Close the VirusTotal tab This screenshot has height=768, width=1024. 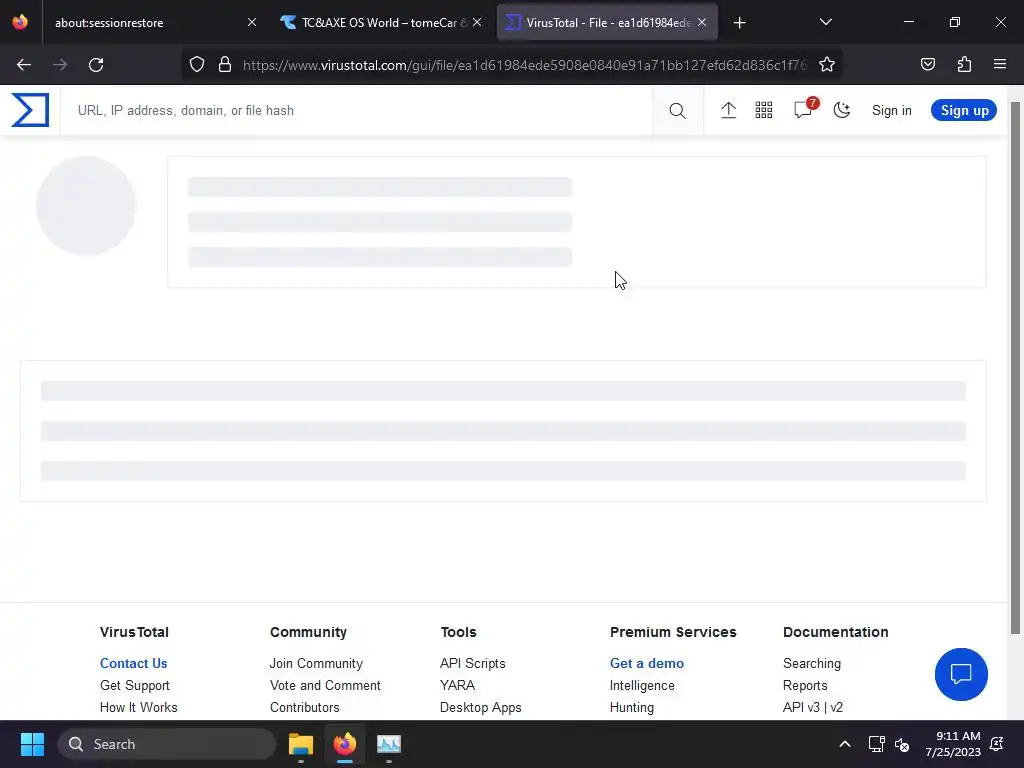tap(702, 23)
